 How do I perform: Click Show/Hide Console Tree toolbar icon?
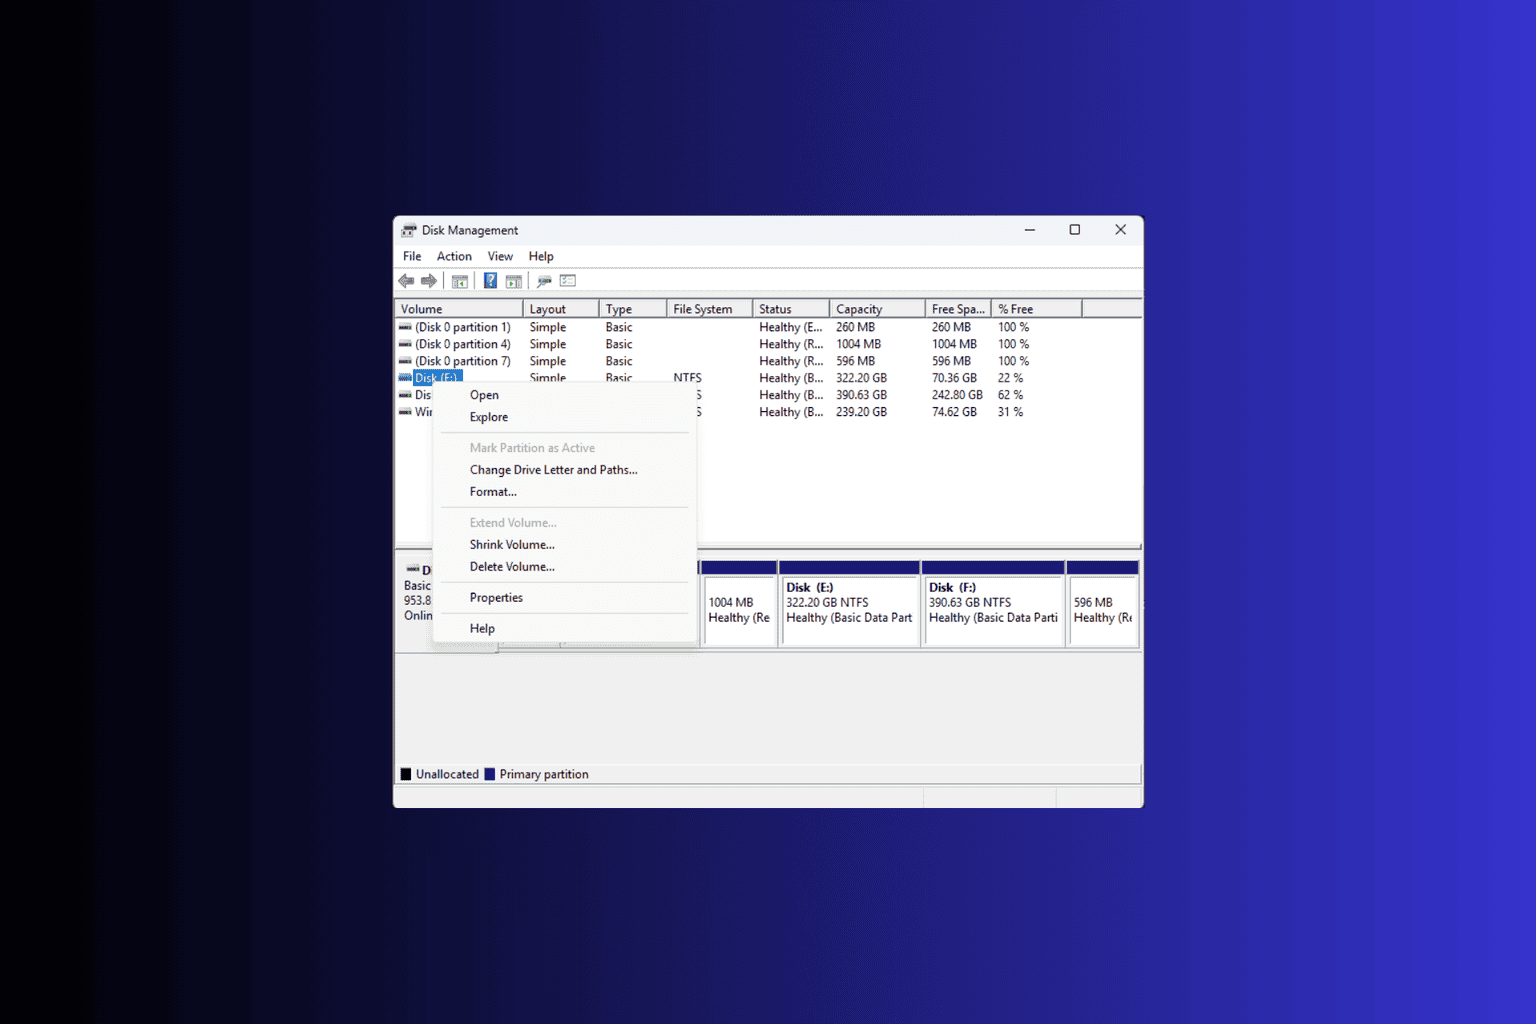tap(460, 281)
